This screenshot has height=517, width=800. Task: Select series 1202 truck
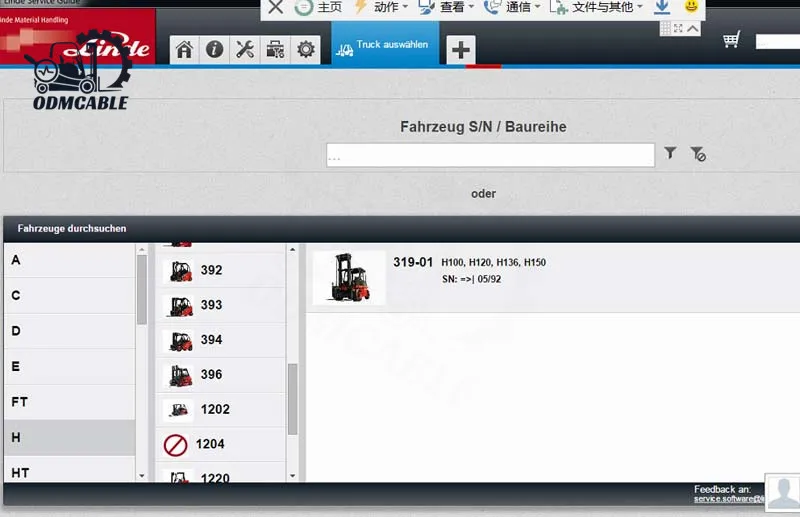click(220, 409)
